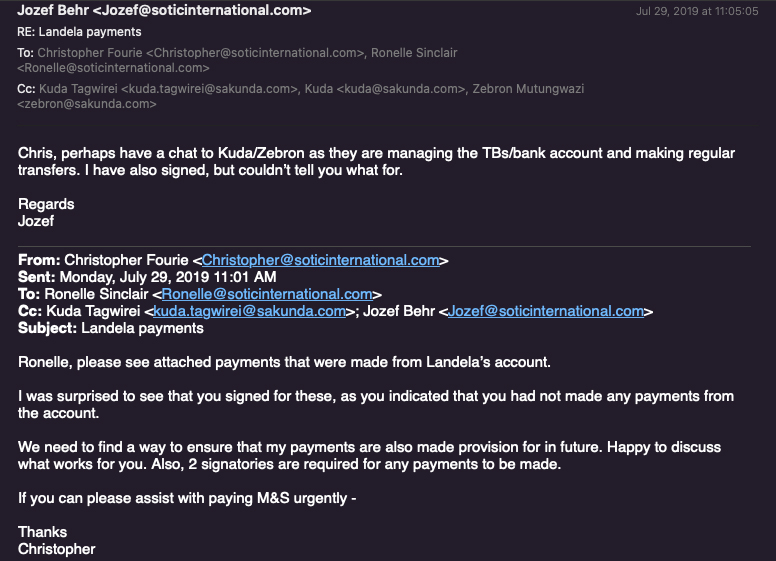This screenshot has height=561, width=776.
Task: Click Ronelle@soticinternational.com link in quoted To line
Action: tap(267, 294)
